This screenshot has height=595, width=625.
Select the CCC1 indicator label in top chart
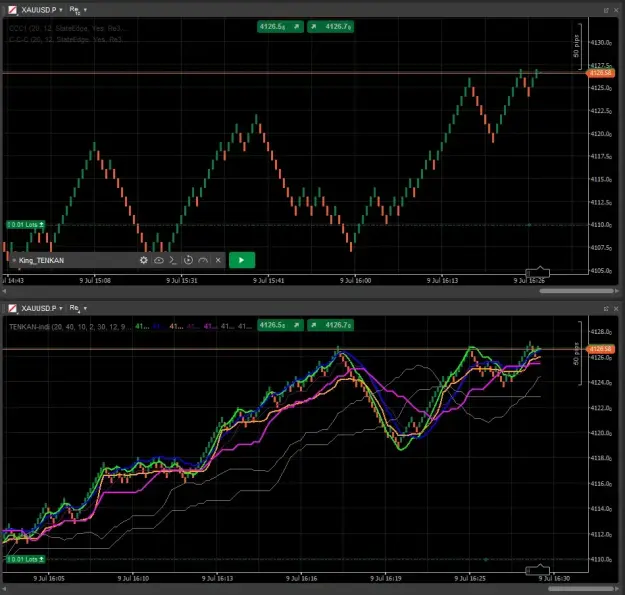68,29
